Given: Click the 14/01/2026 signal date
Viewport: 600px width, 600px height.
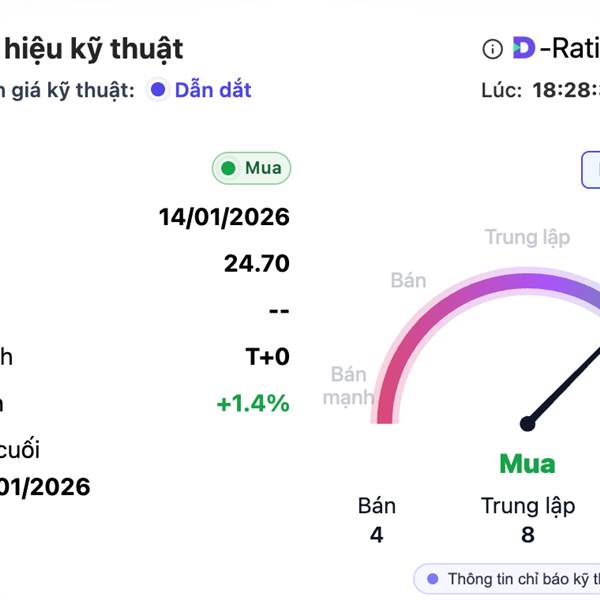Looking at the screenshot, I should [x=224, y=217].
